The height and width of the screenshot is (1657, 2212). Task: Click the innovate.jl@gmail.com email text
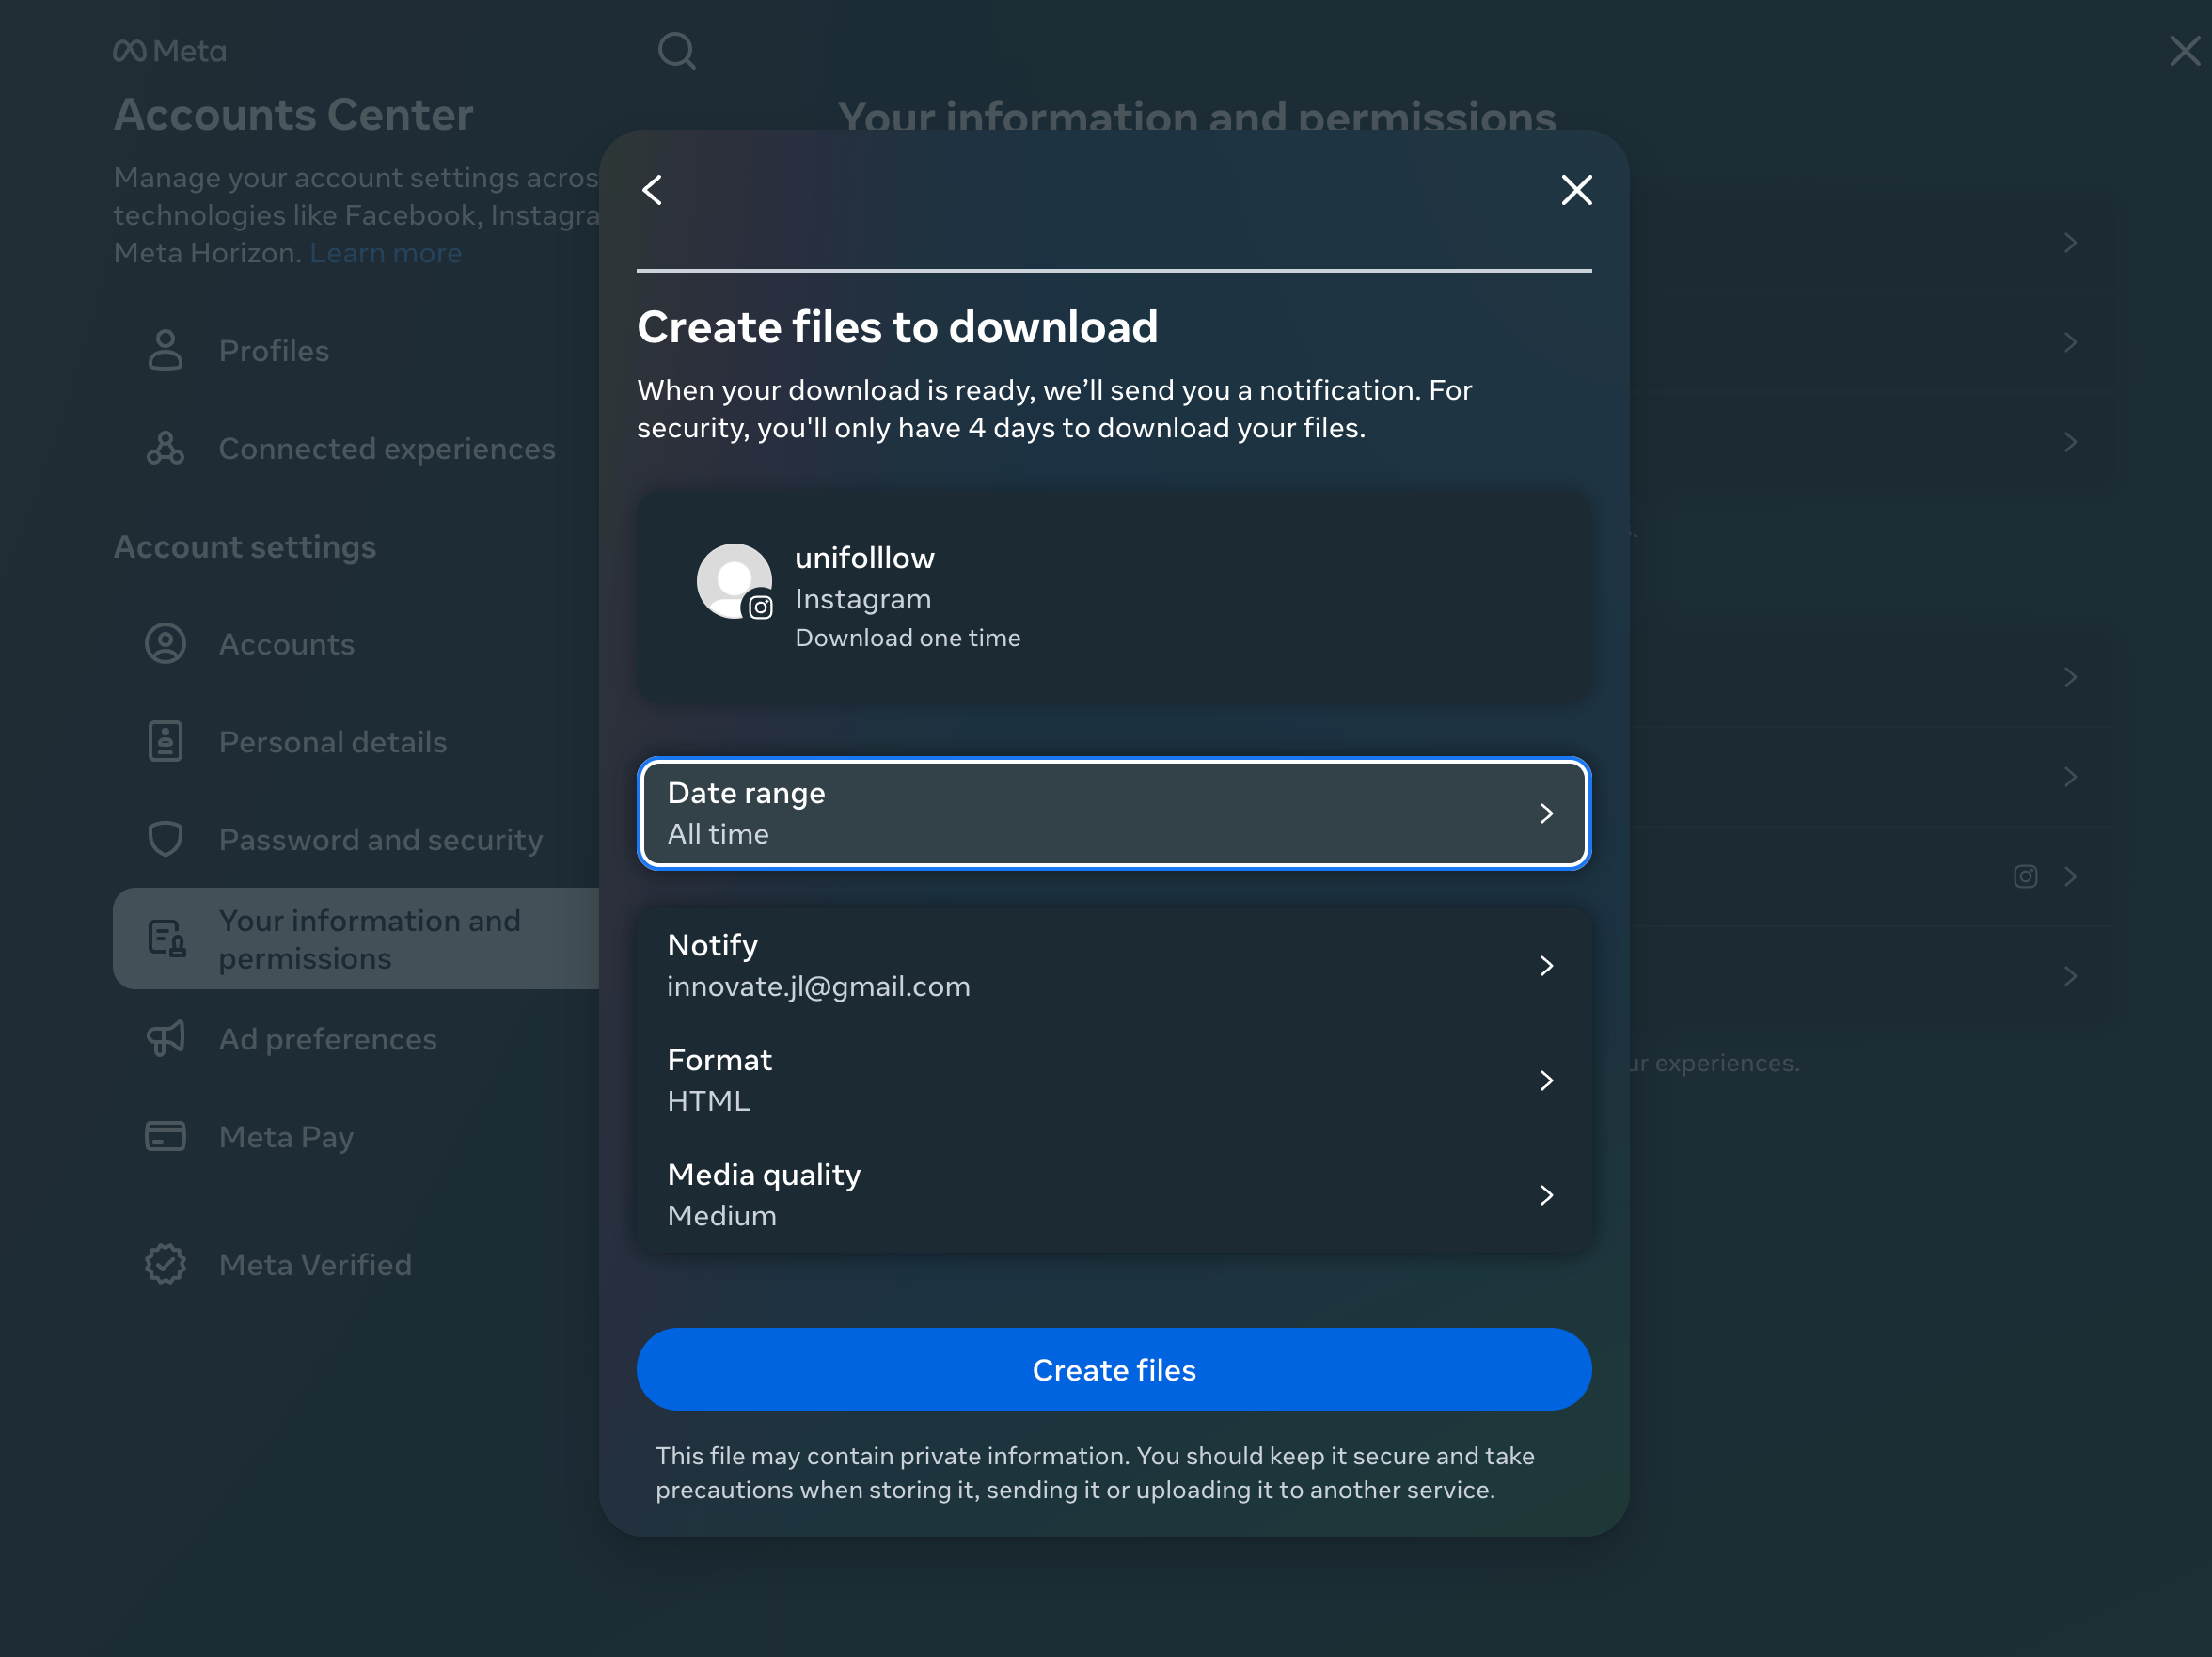[818, 987]
